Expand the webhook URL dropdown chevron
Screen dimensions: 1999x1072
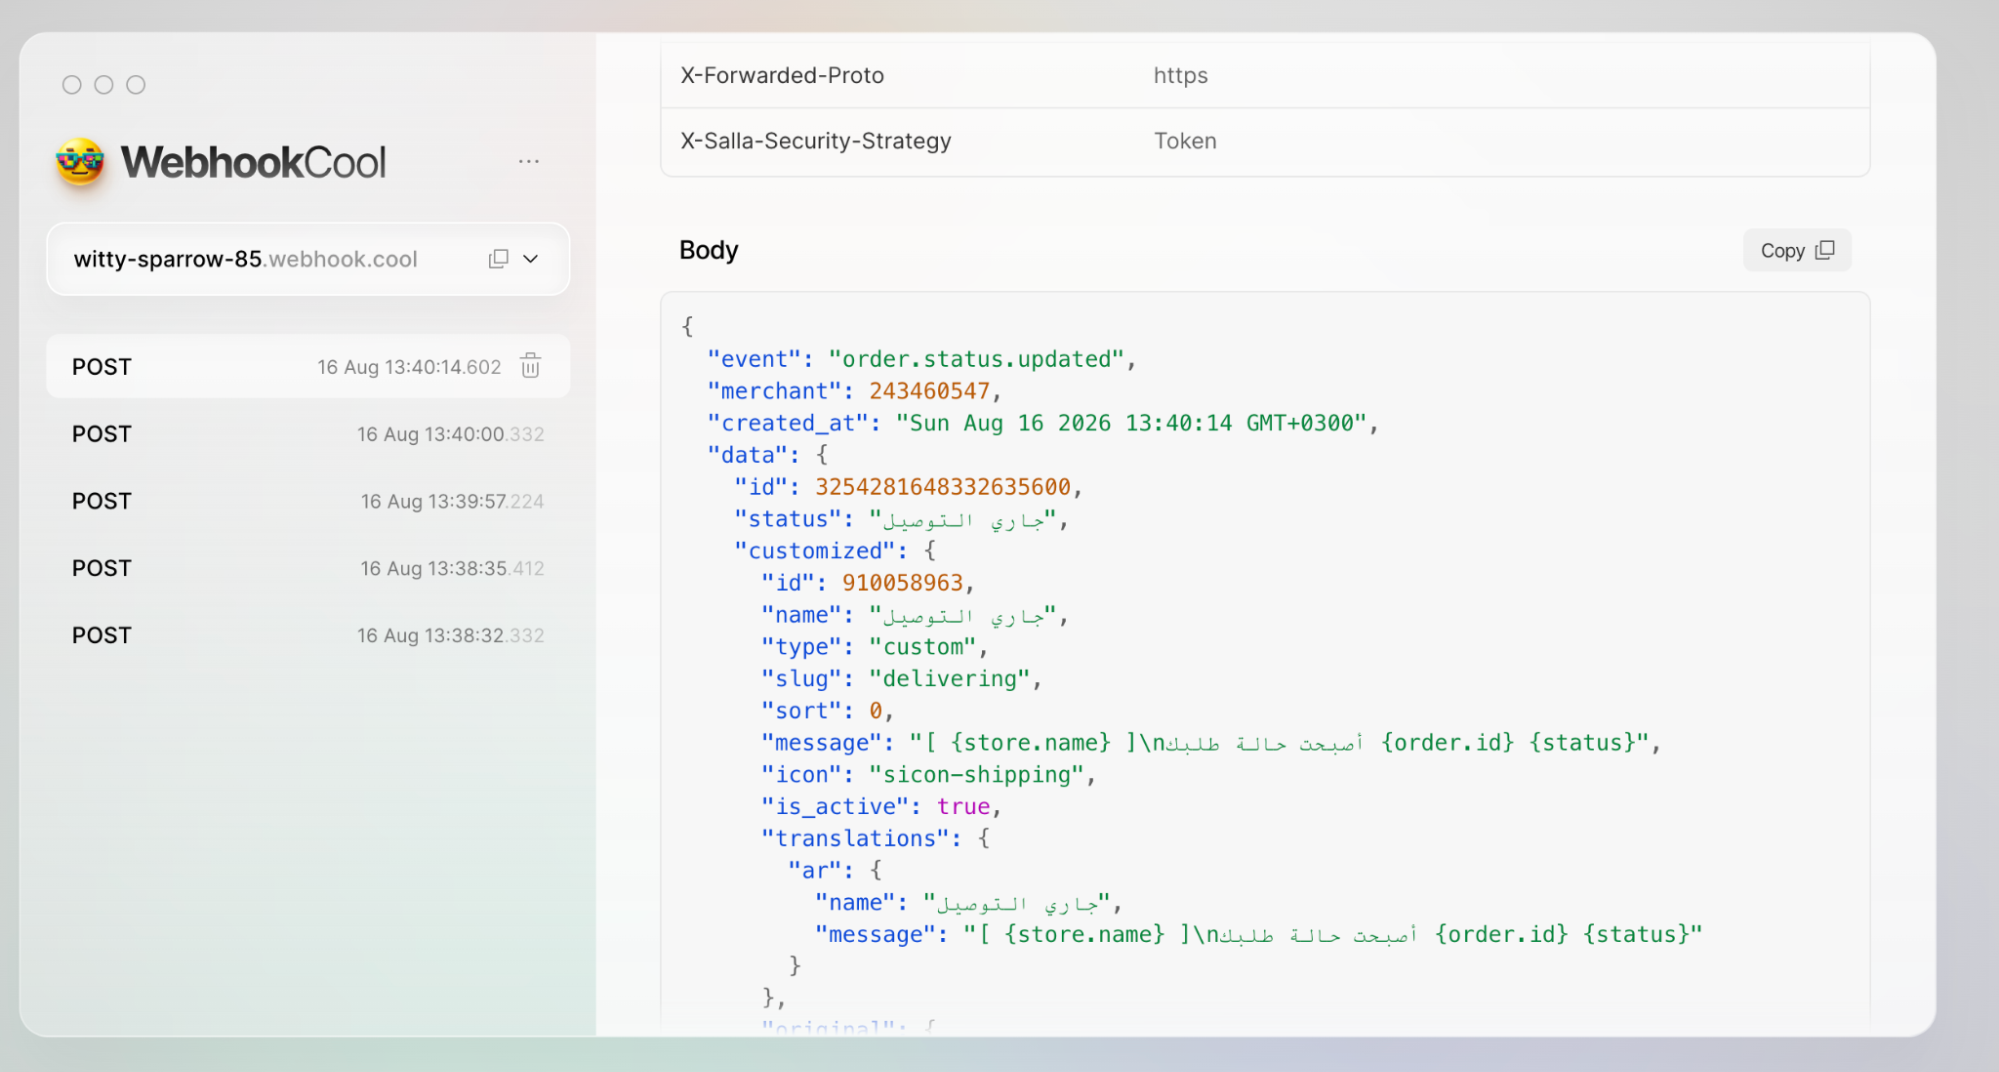click(531, 259)
